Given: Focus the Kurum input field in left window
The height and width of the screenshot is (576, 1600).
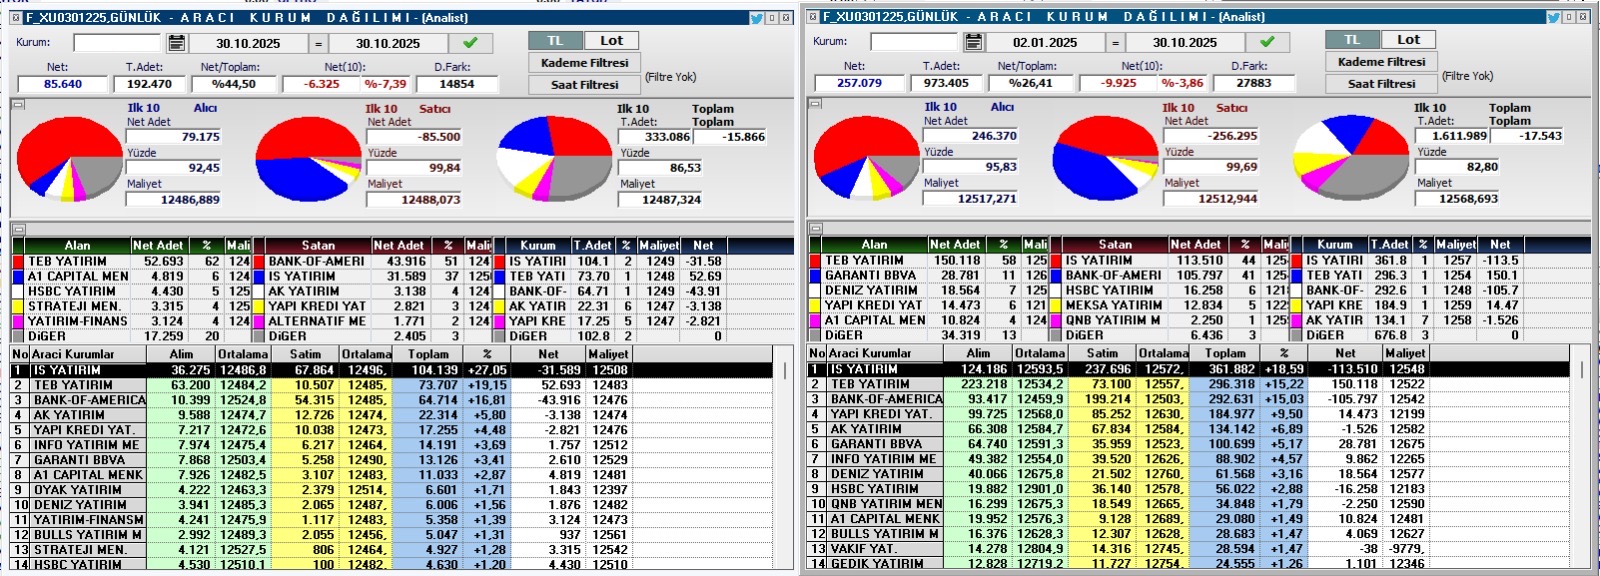Looking at the screenshot, I should pos(116,43).
